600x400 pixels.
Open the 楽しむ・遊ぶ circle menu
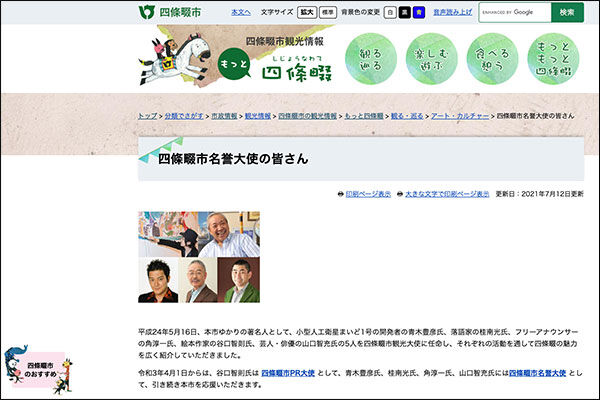pos(432,59)
